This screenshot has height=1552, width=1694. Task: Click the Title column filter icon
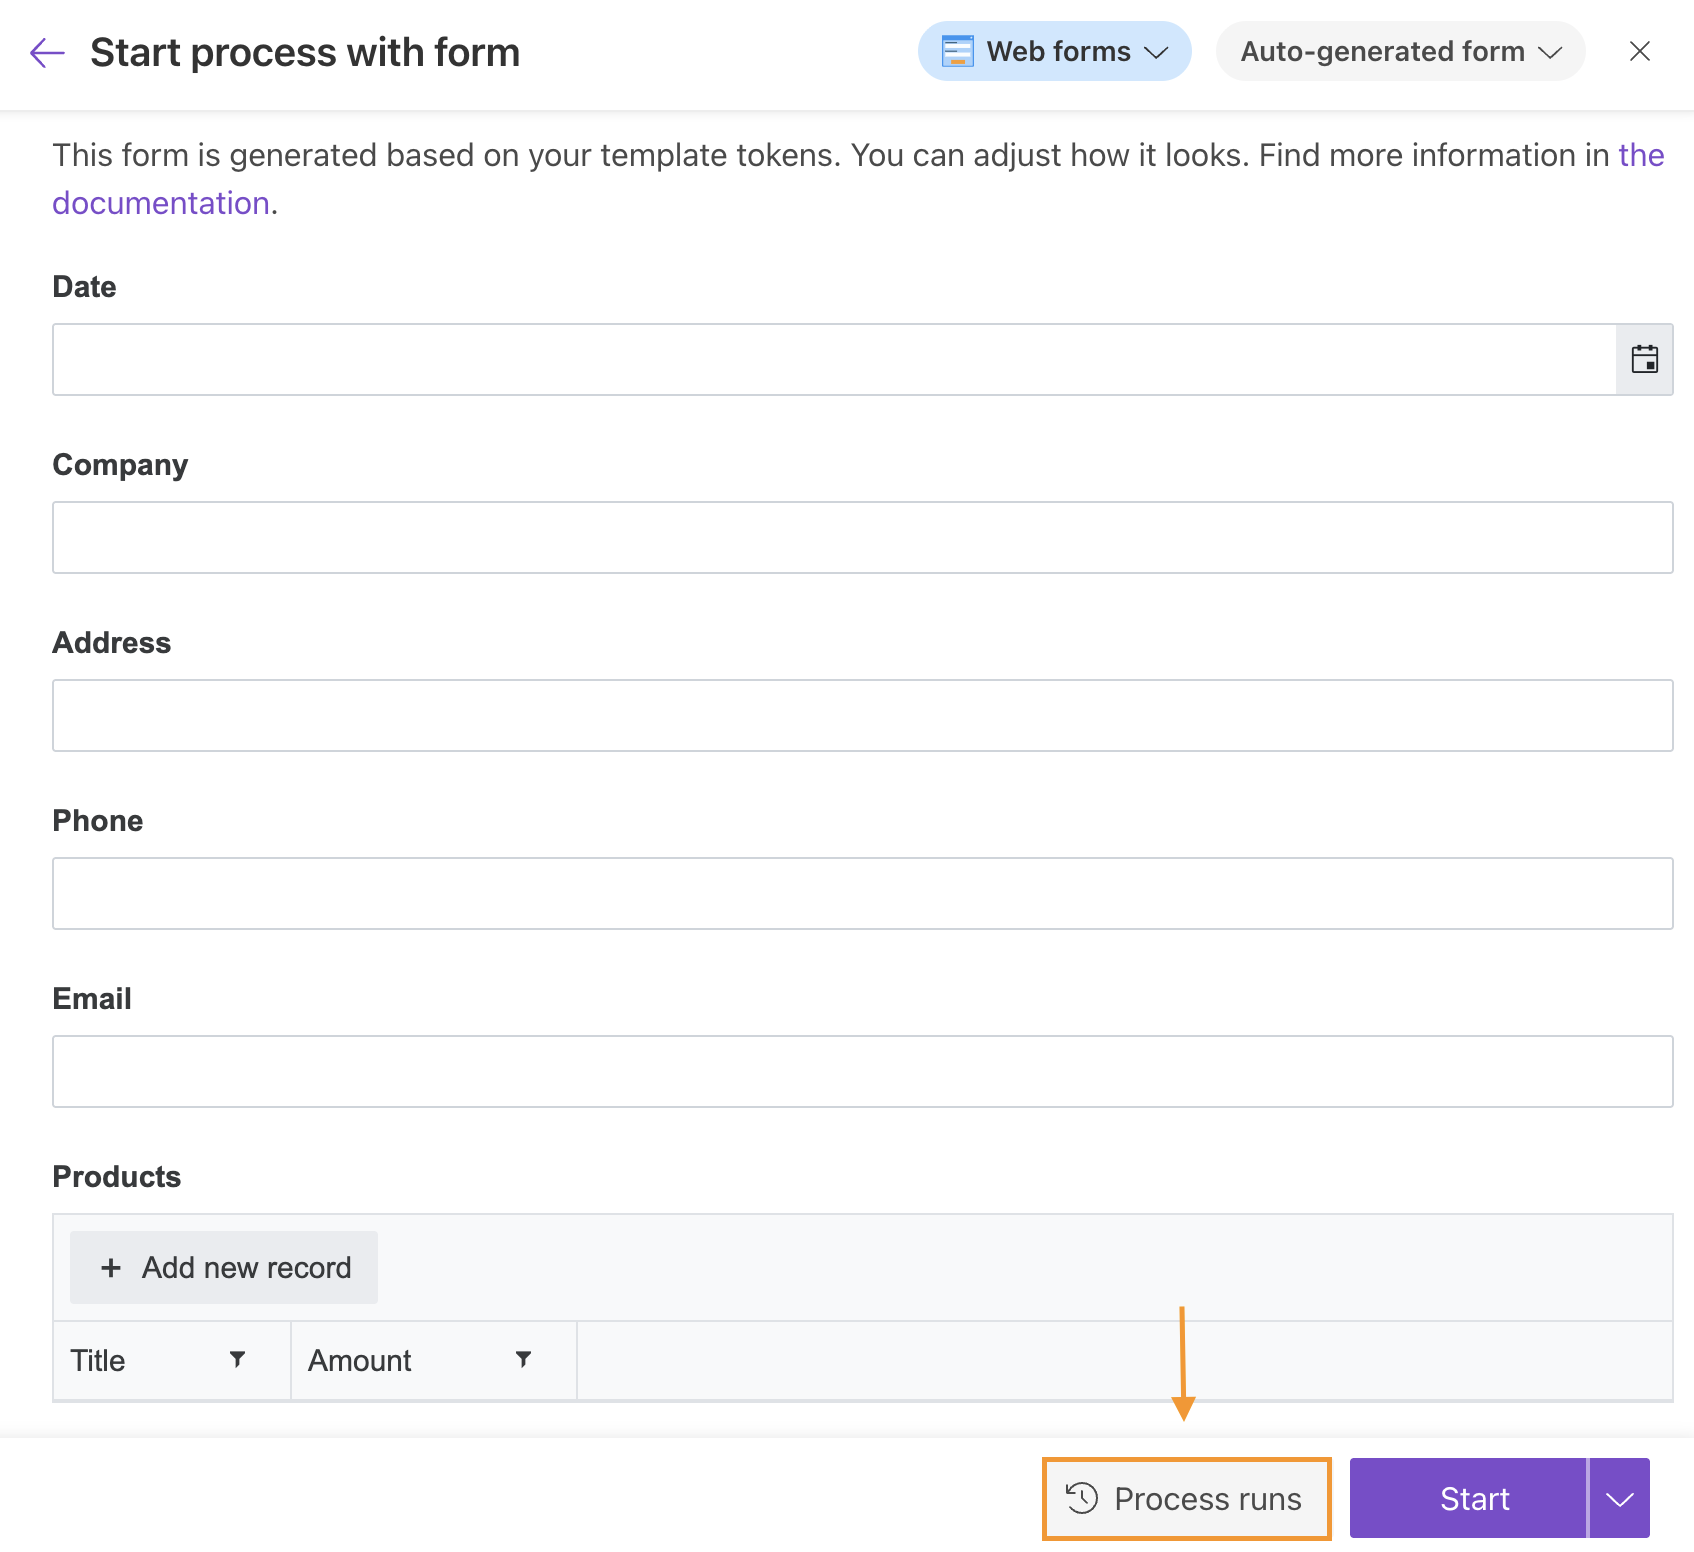click(237, 1359)
